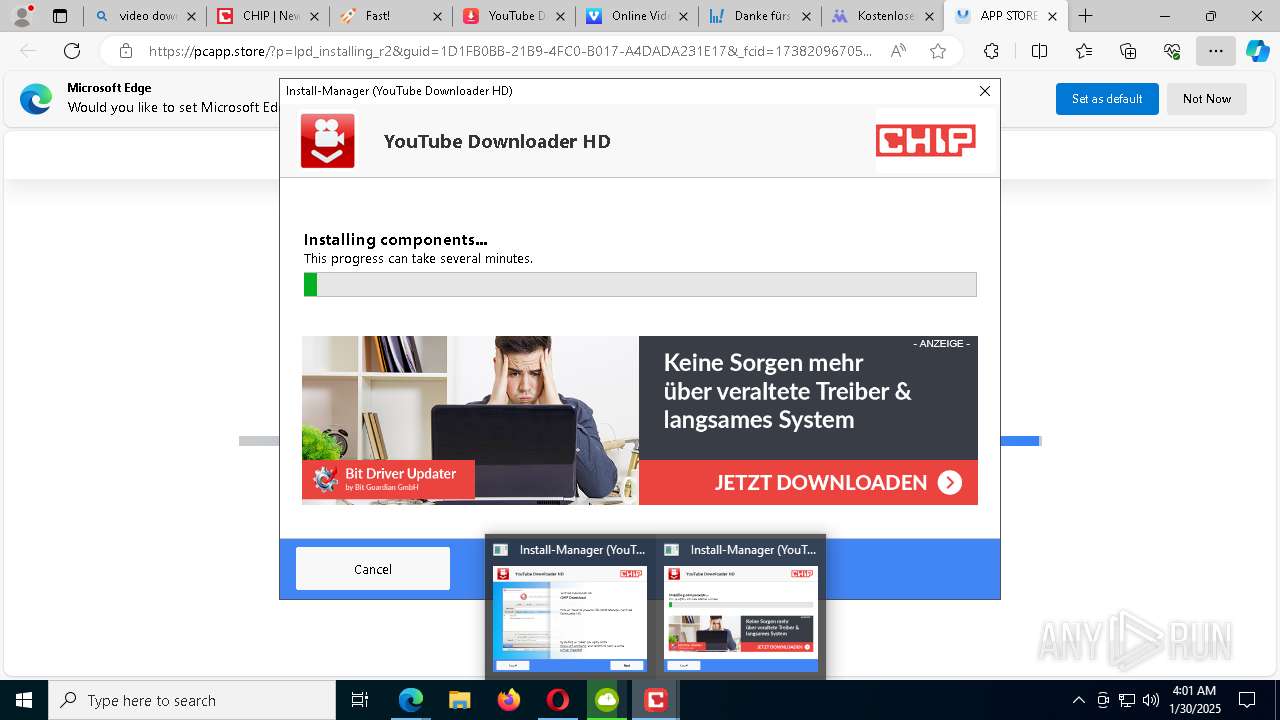Open the green cloud app on taskbar
This screenshot has width=1280, height=720.
tap(607, 700)
